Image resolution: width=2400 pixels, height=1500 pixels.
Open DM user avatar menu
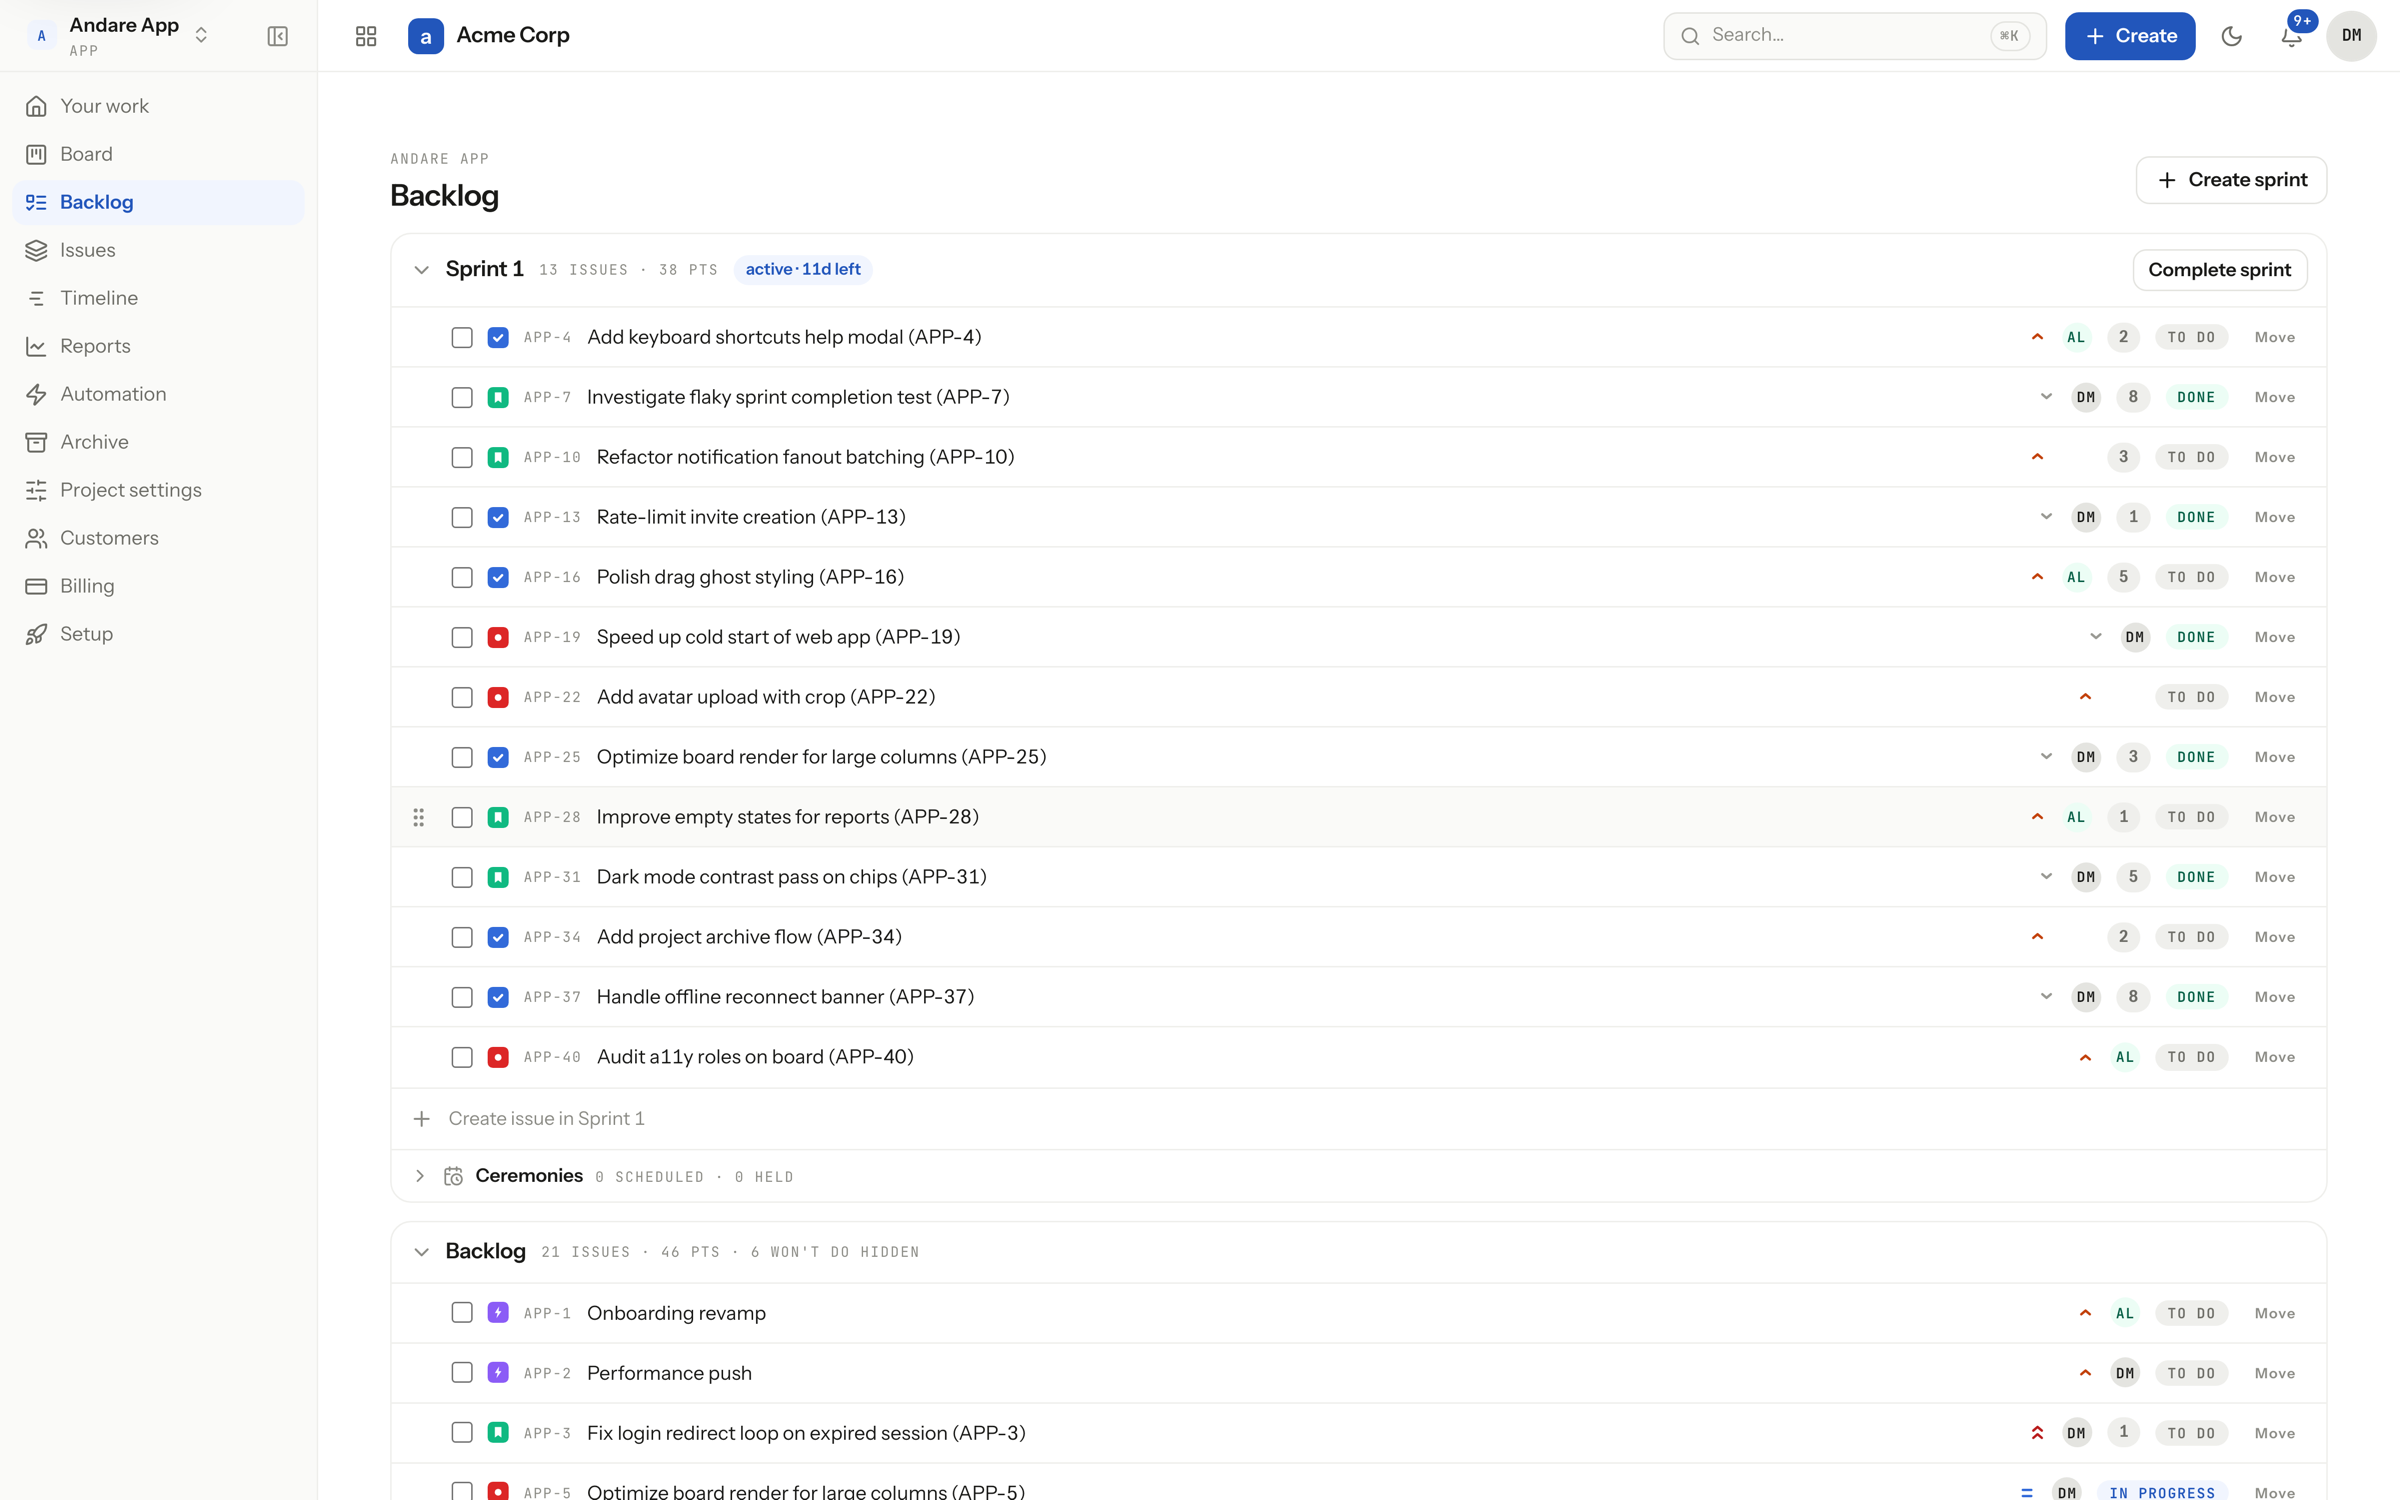click(2351, 36)
